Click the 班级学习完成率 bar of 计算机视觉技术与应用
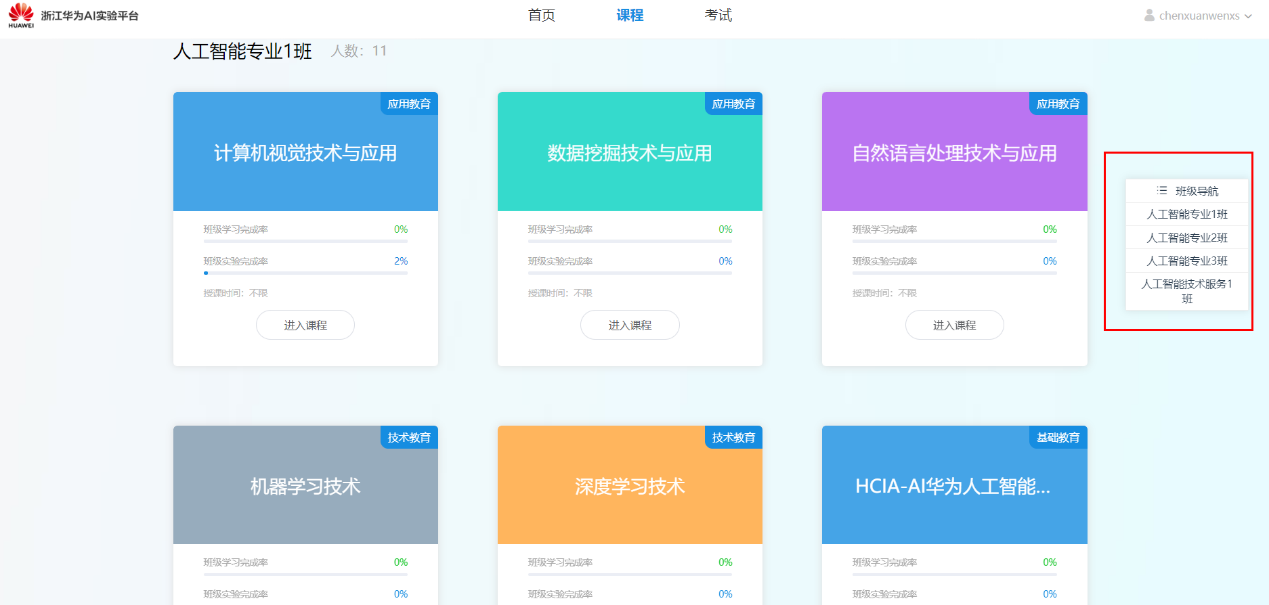Screen dimensions: 1269x605 point(305,241)
